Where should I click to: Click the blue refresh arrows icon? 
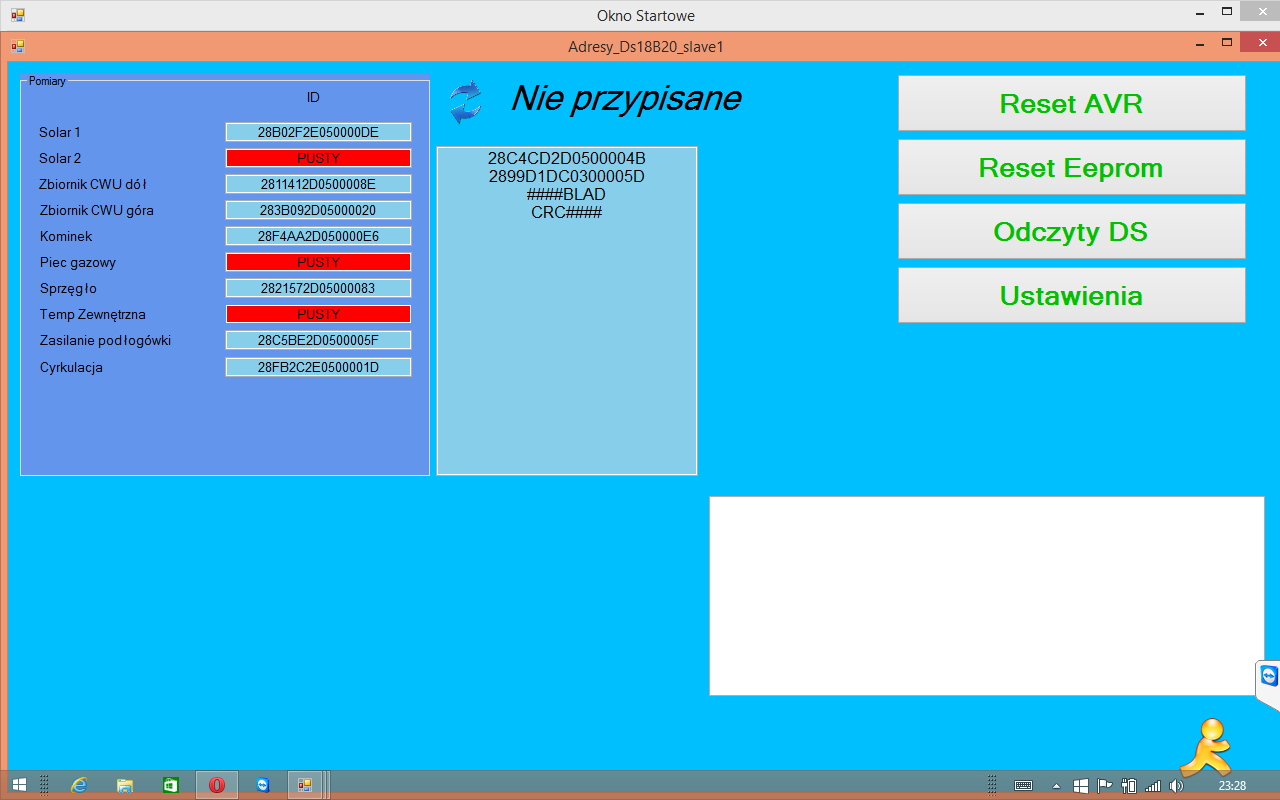tap(465, 102)
